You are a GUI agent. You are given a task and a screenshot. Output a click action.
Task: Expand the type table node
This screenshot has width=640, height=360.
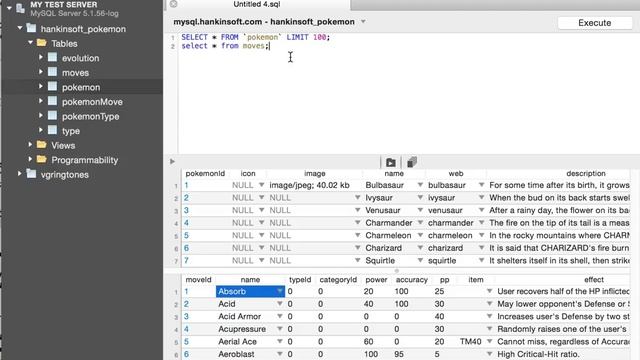[x=41, y=130]
